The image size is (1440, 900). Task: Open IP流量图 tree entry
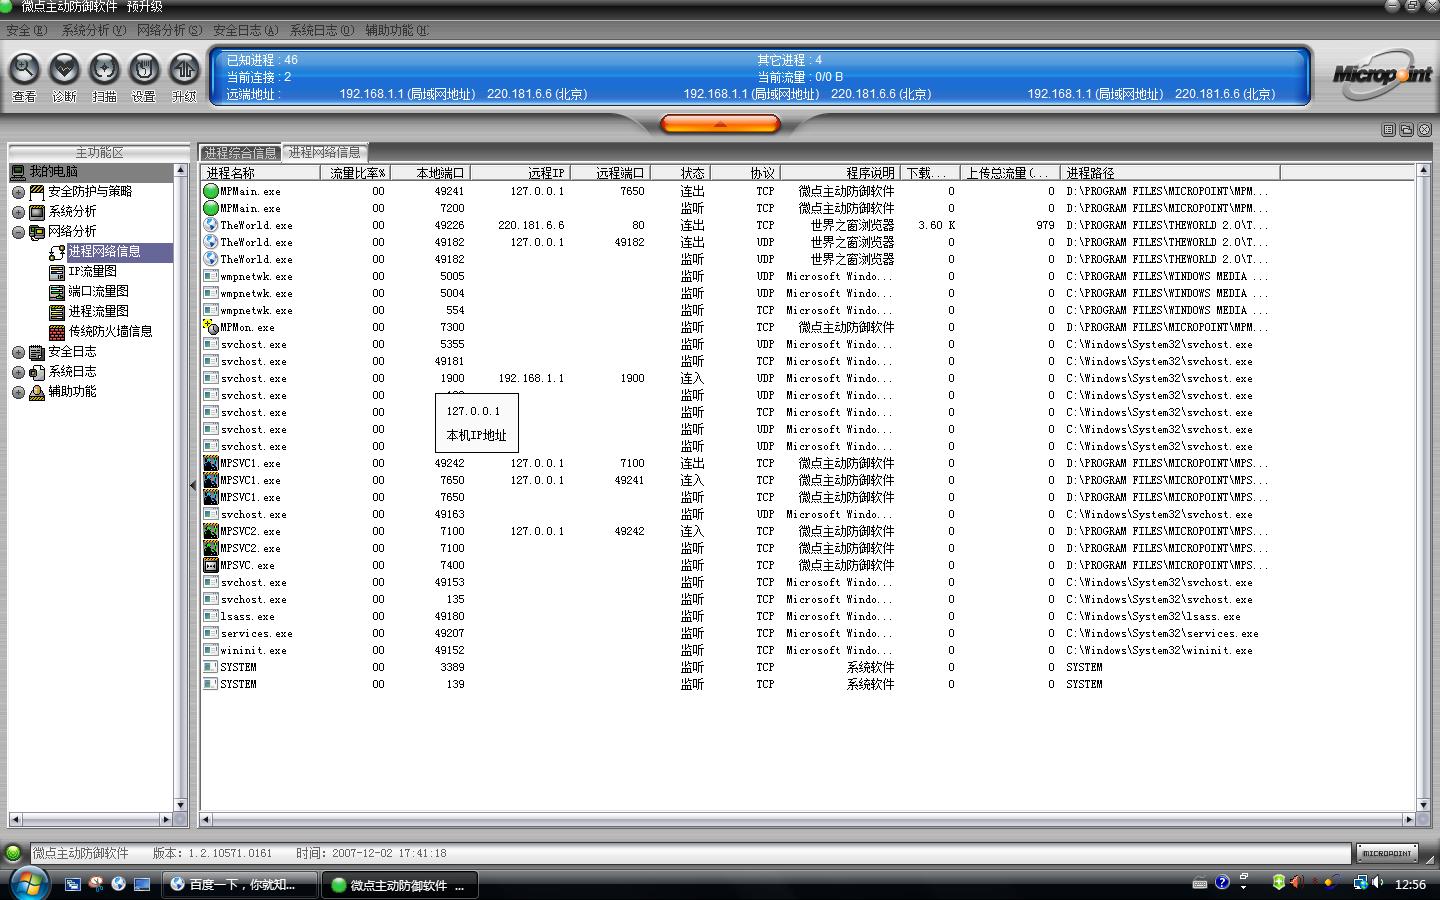click(92, 271)
